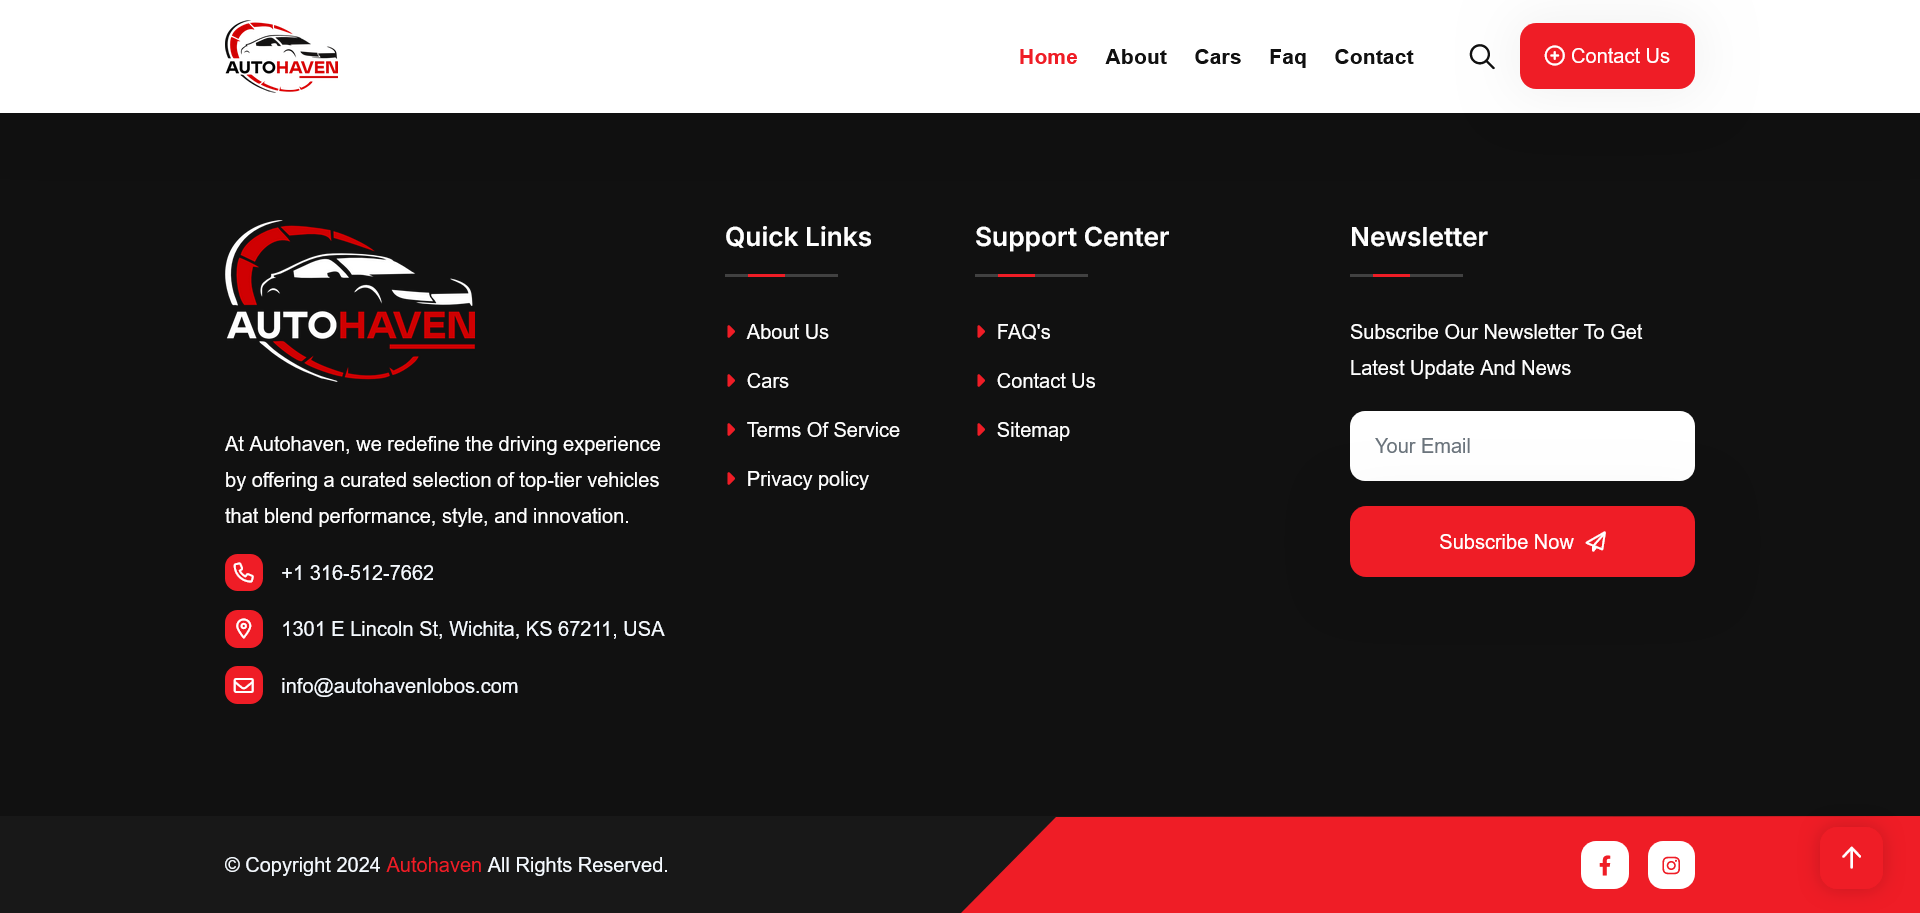Visit the Privacy policy link
The height and width of the screenshot is (913, 1920).
pos(807,479)
